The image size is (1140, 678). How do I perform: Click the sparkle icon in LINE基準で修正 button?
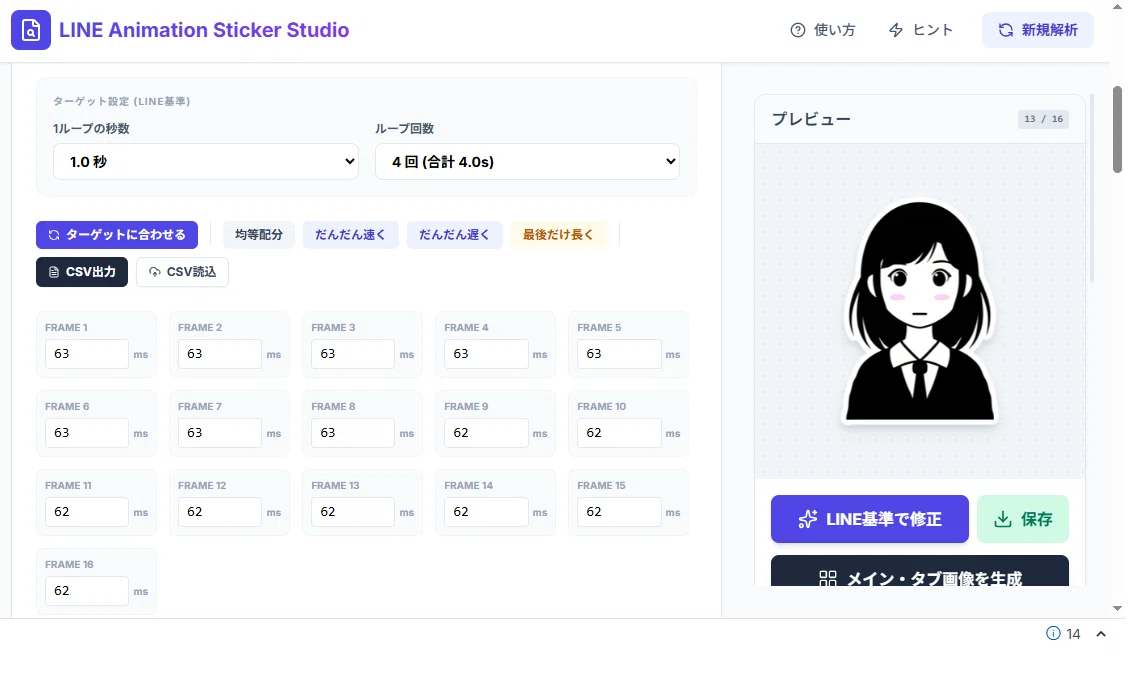[808, 519]
